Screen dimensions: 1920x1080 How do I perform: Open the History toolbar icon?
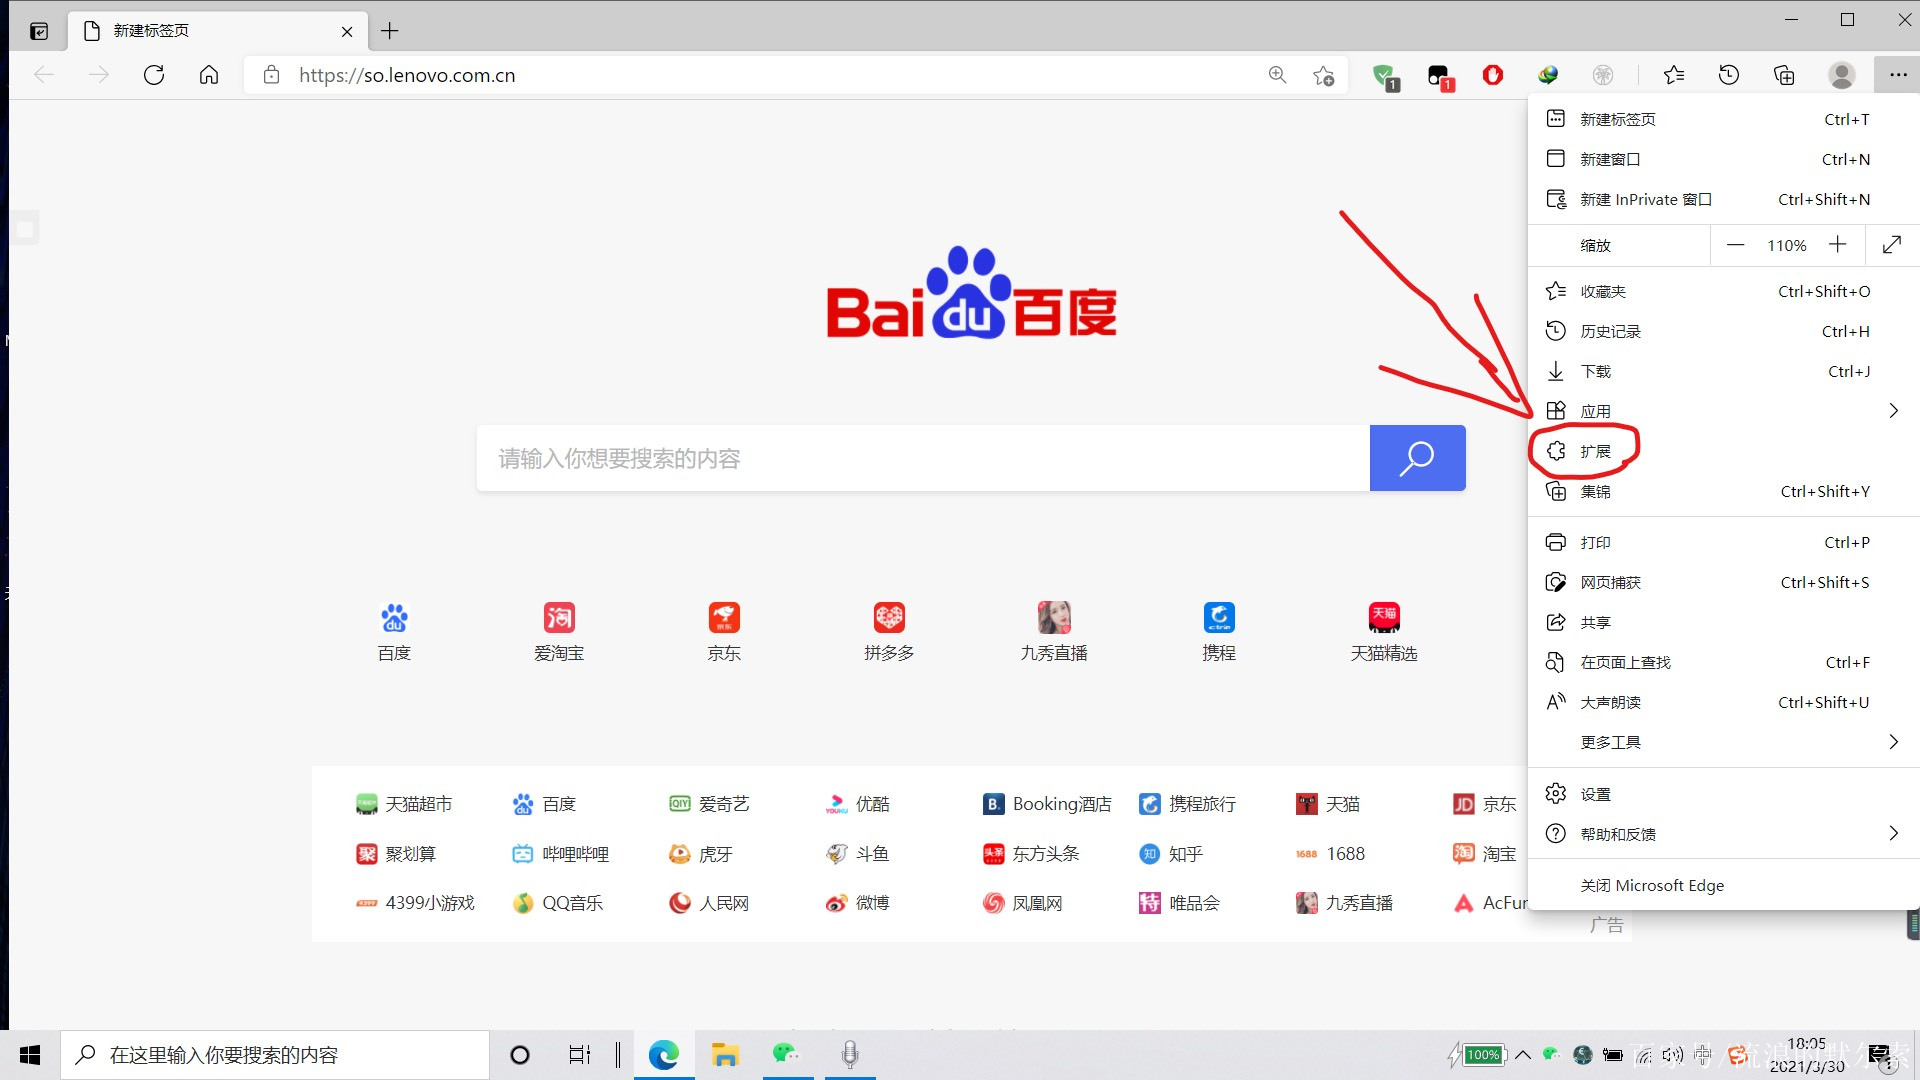pyautogui.click(x=1729, y=75)
